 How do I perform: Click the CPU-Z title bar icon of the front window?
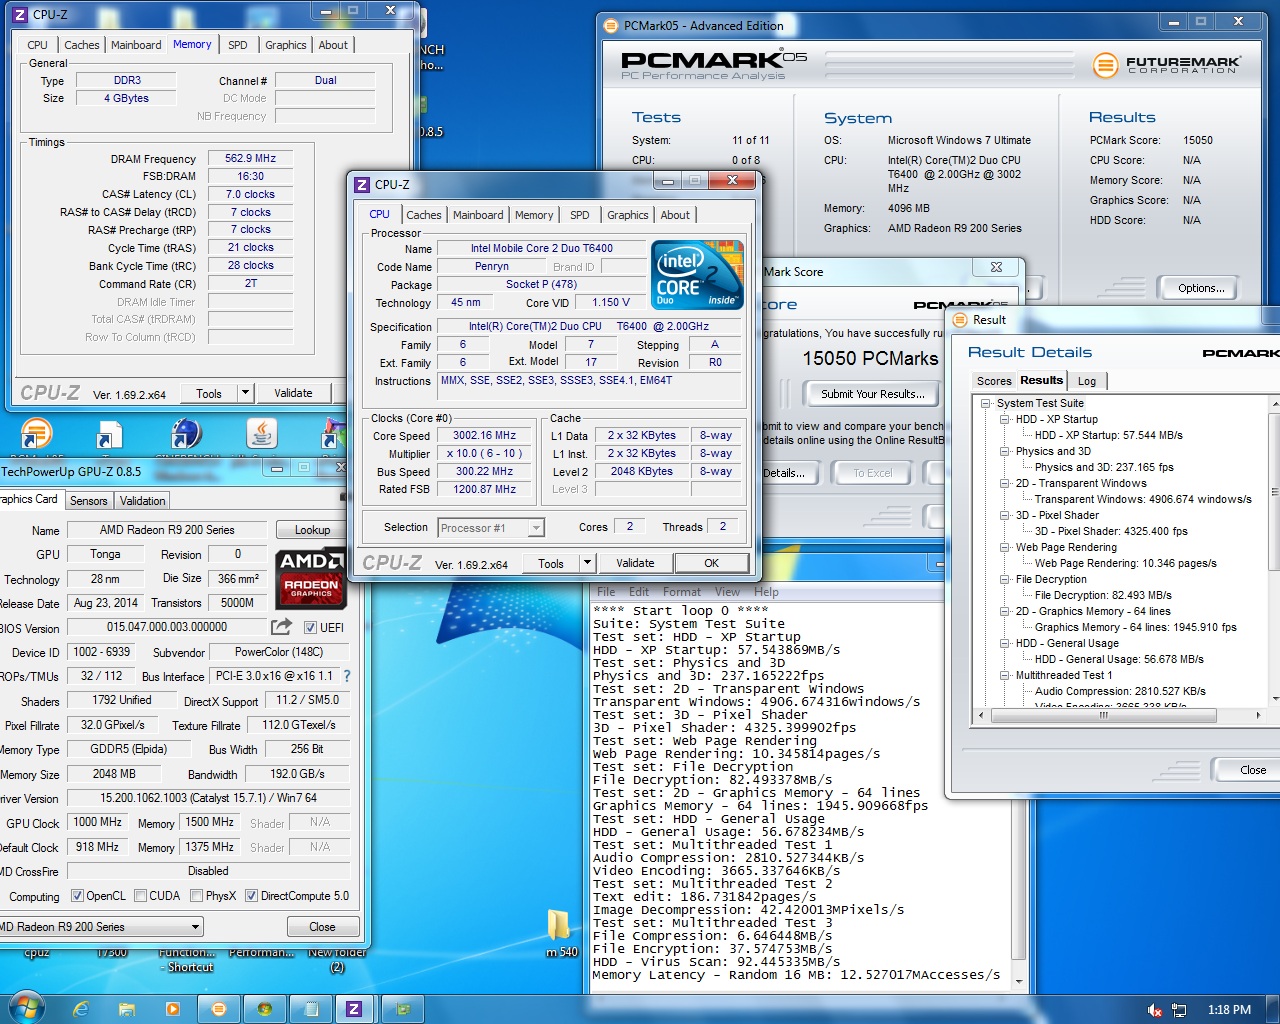tap(362, 184)
